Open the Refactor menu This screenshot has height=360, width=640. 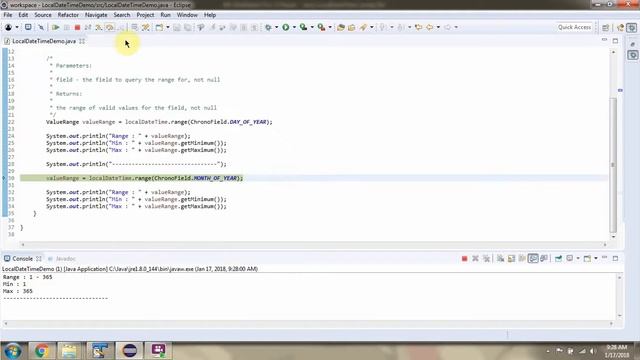[68, 15]
